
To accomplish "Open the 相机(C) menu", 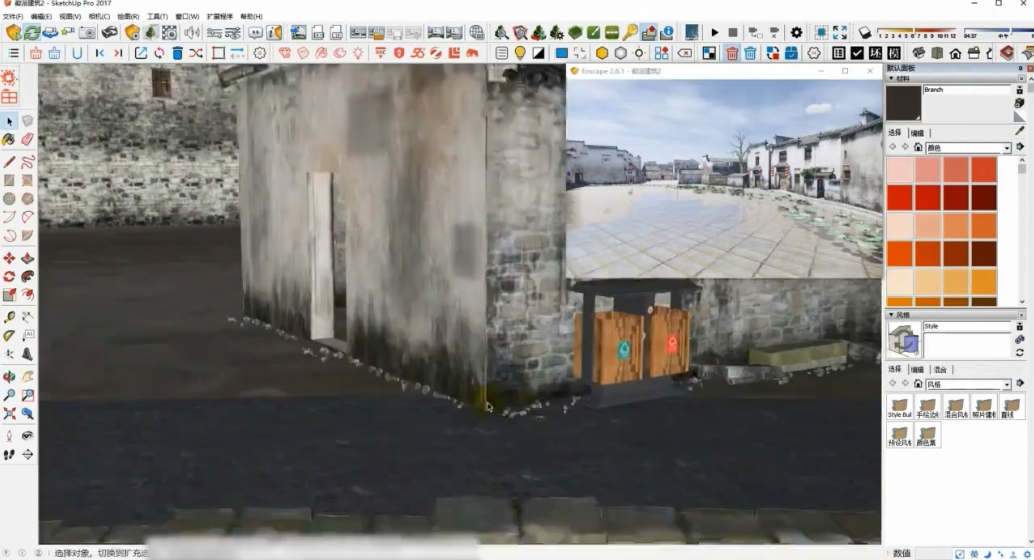I will (99, 16).
